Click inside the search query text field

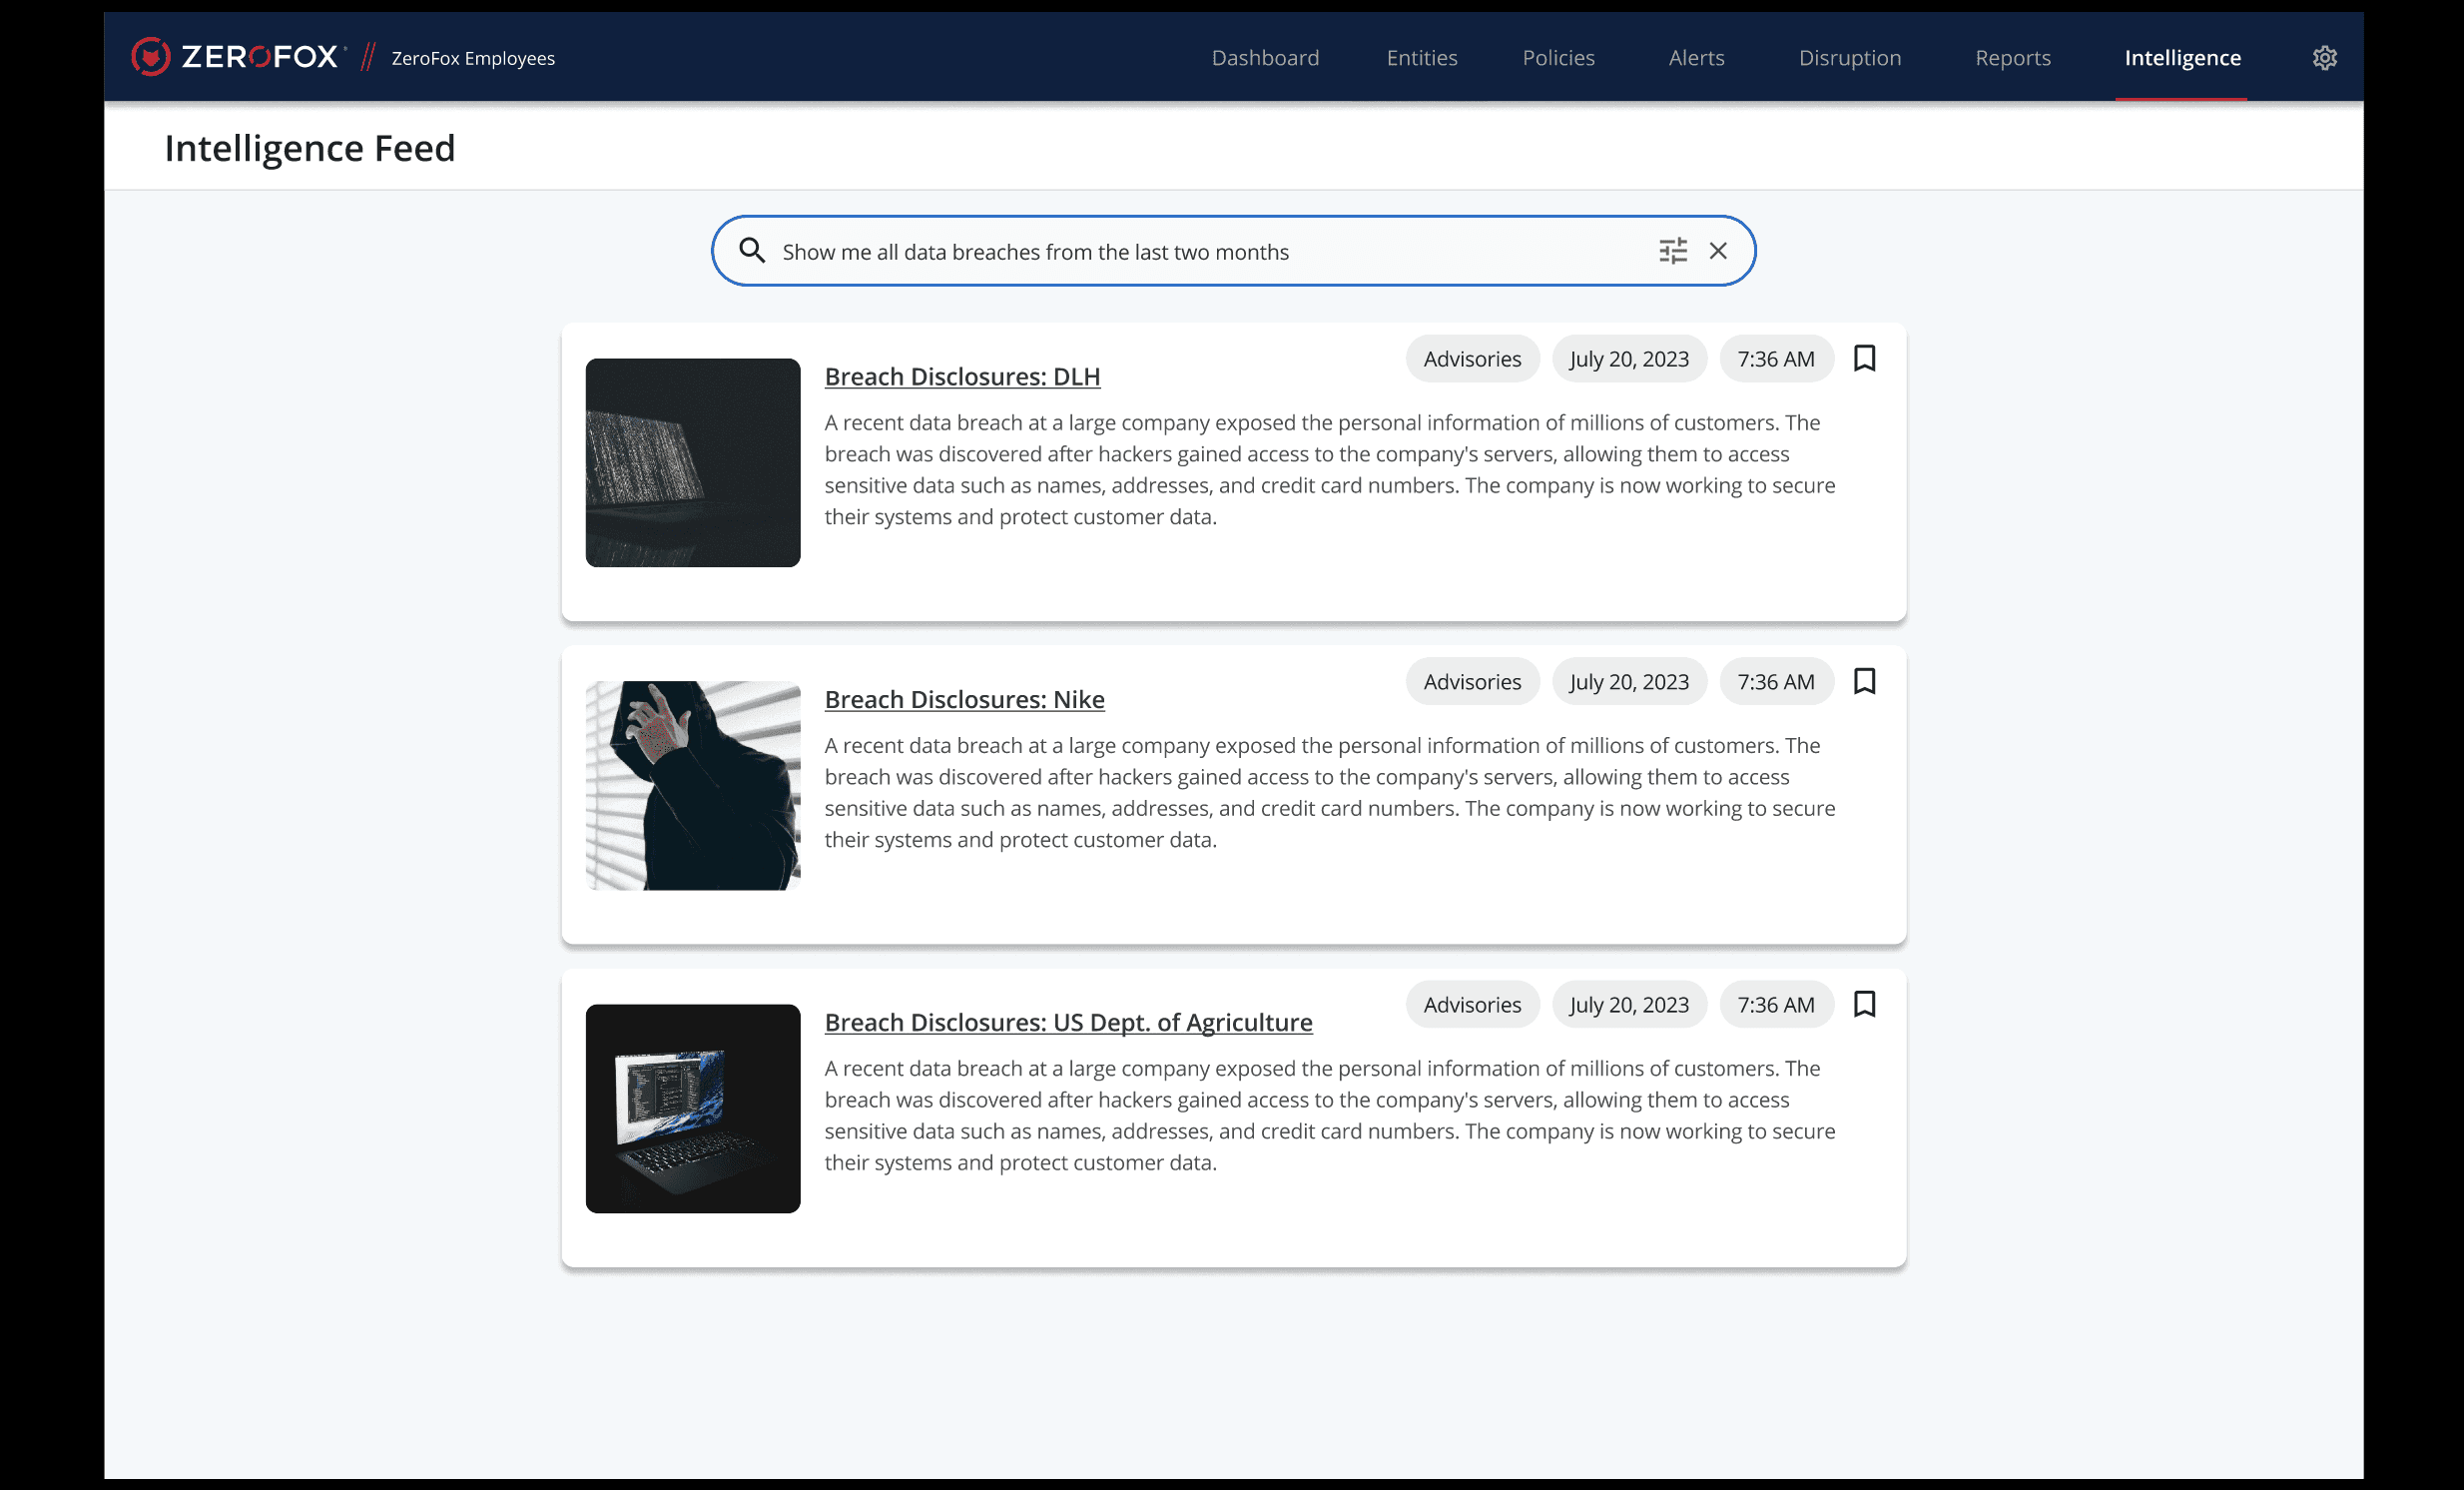pyautogui.click(x=1200, y=252)
